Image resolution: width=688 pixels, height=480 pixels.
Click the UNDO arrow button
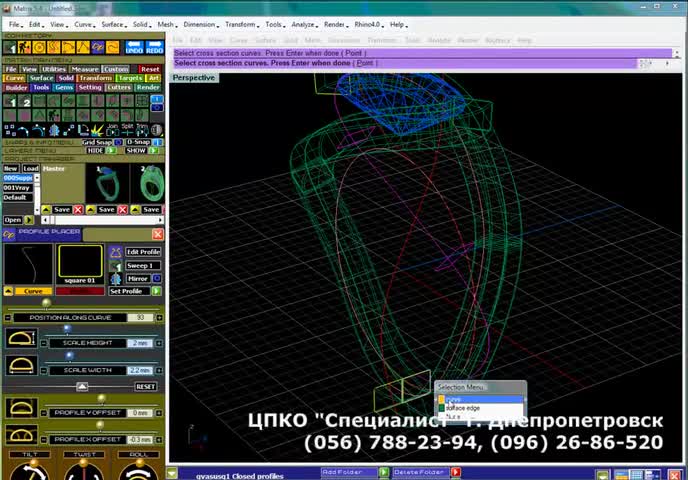pyautogui.click(x=134, y=47)
